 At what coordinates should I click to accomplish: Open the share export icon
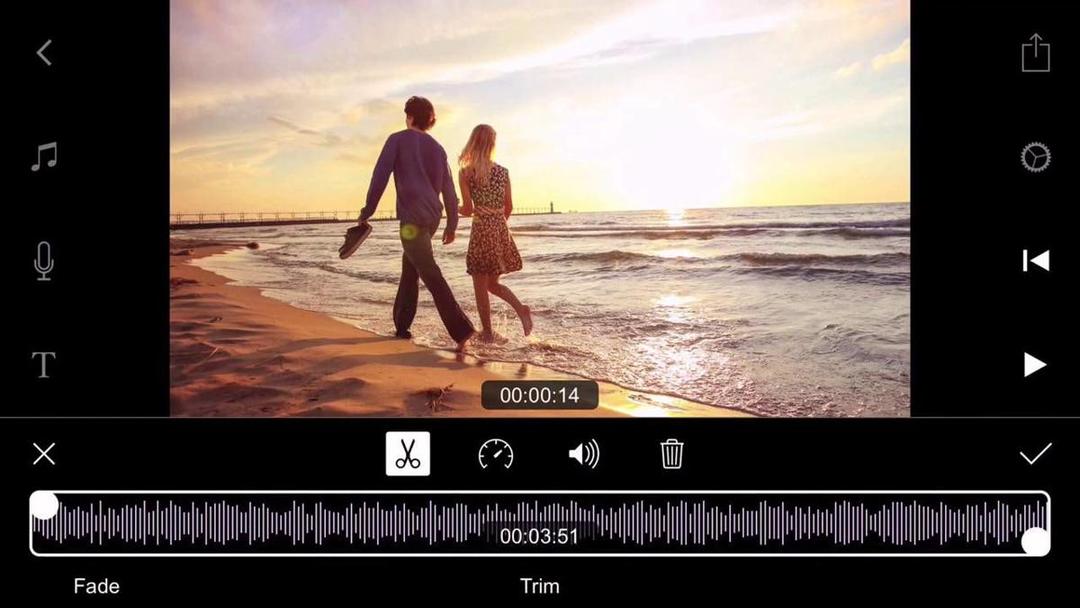(x=1035, y=52)
